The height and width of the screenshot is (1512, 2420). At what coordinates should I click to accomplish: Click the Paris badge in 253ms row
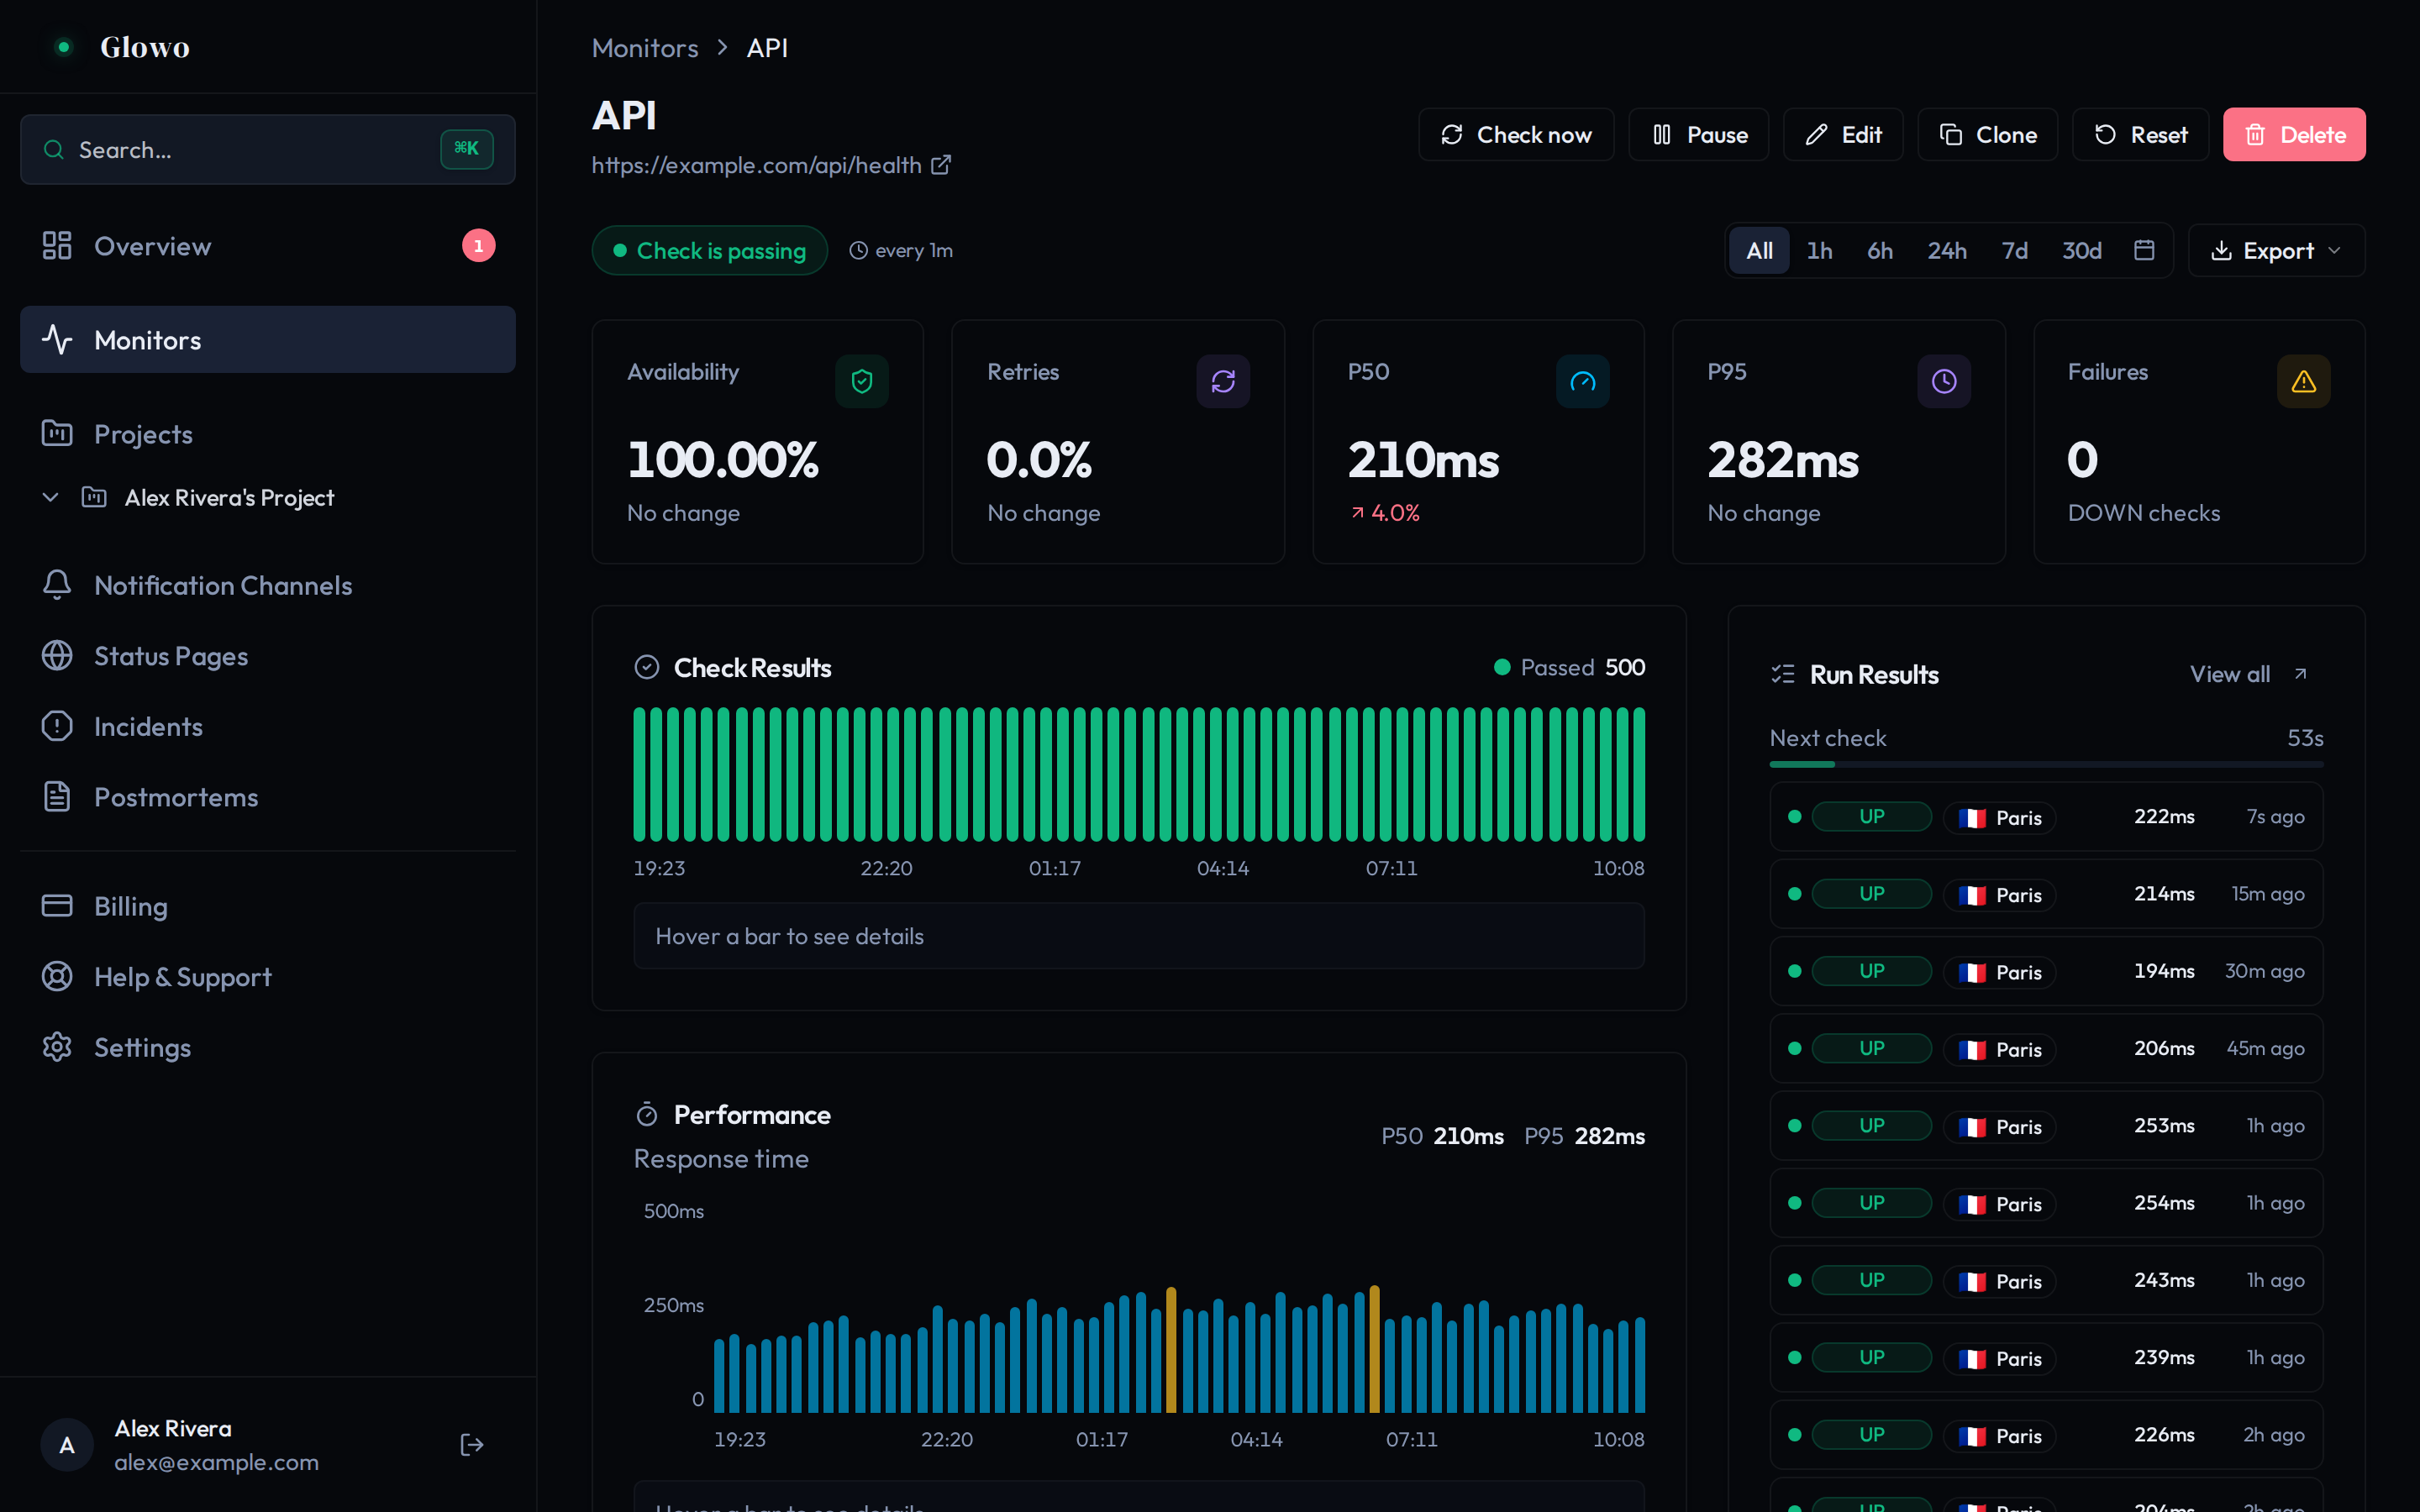pos(1999,1126)
